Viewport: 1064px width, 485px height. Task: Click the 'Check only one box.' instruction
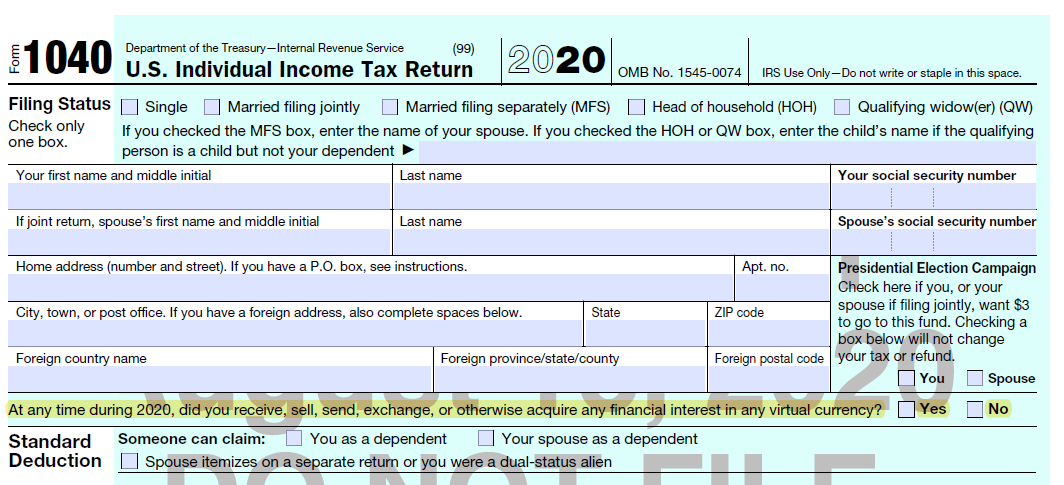pyautogui.click(x=47, y=134)
